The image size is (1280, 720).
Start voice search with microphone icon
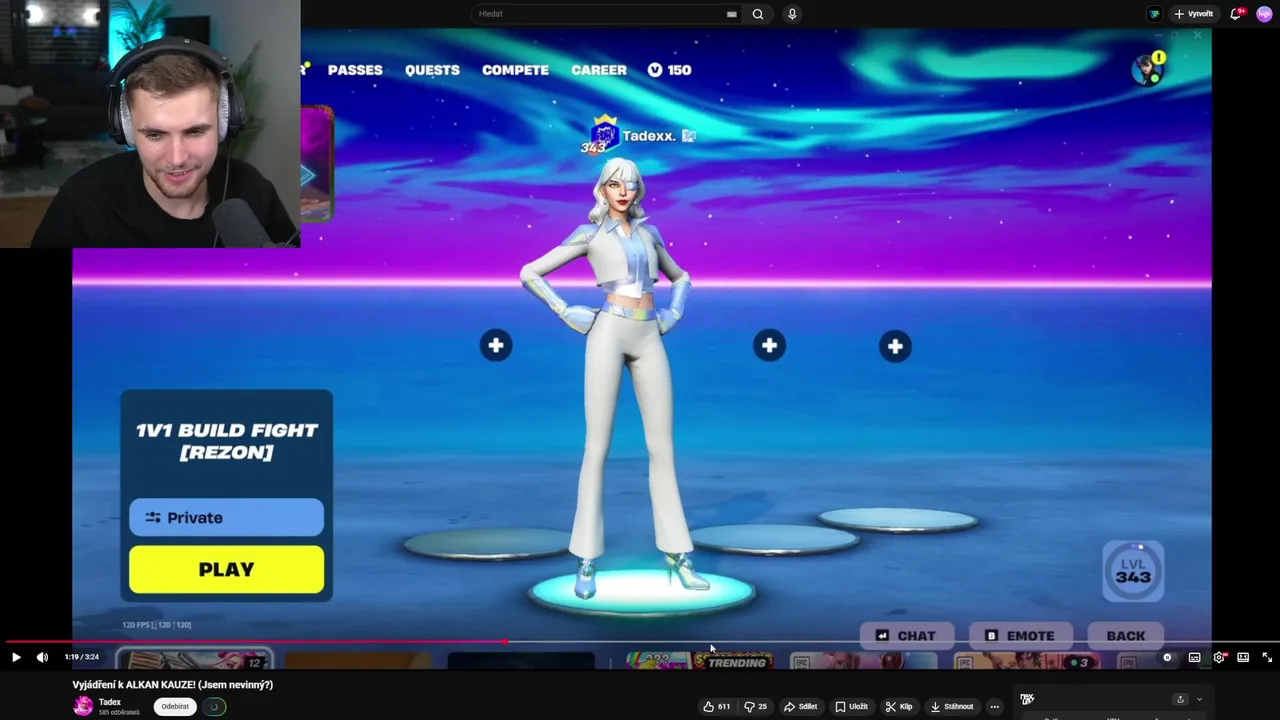[x=792, y=14]
